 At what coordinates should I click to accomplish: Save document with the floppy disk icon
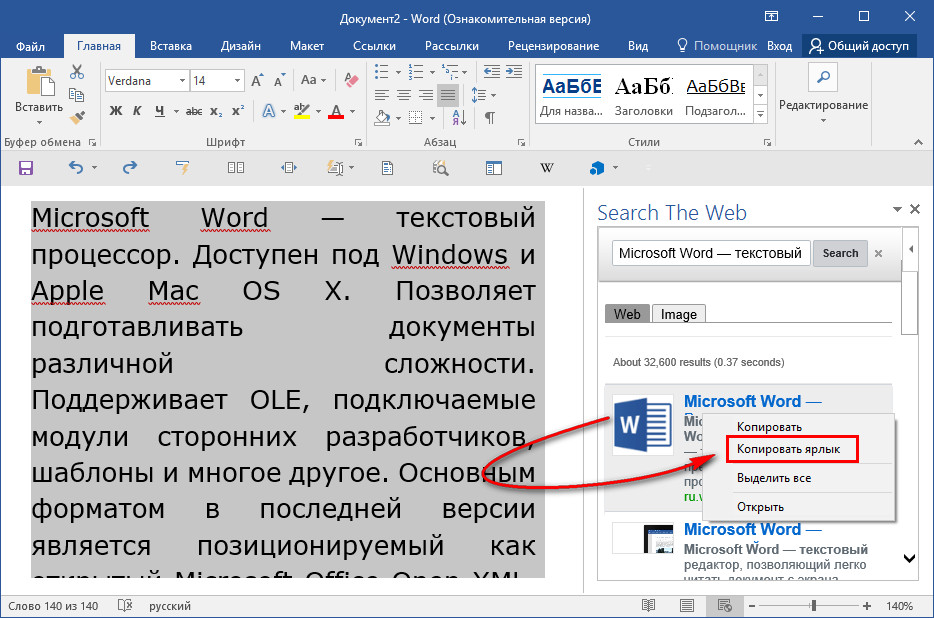pos(26,168)
